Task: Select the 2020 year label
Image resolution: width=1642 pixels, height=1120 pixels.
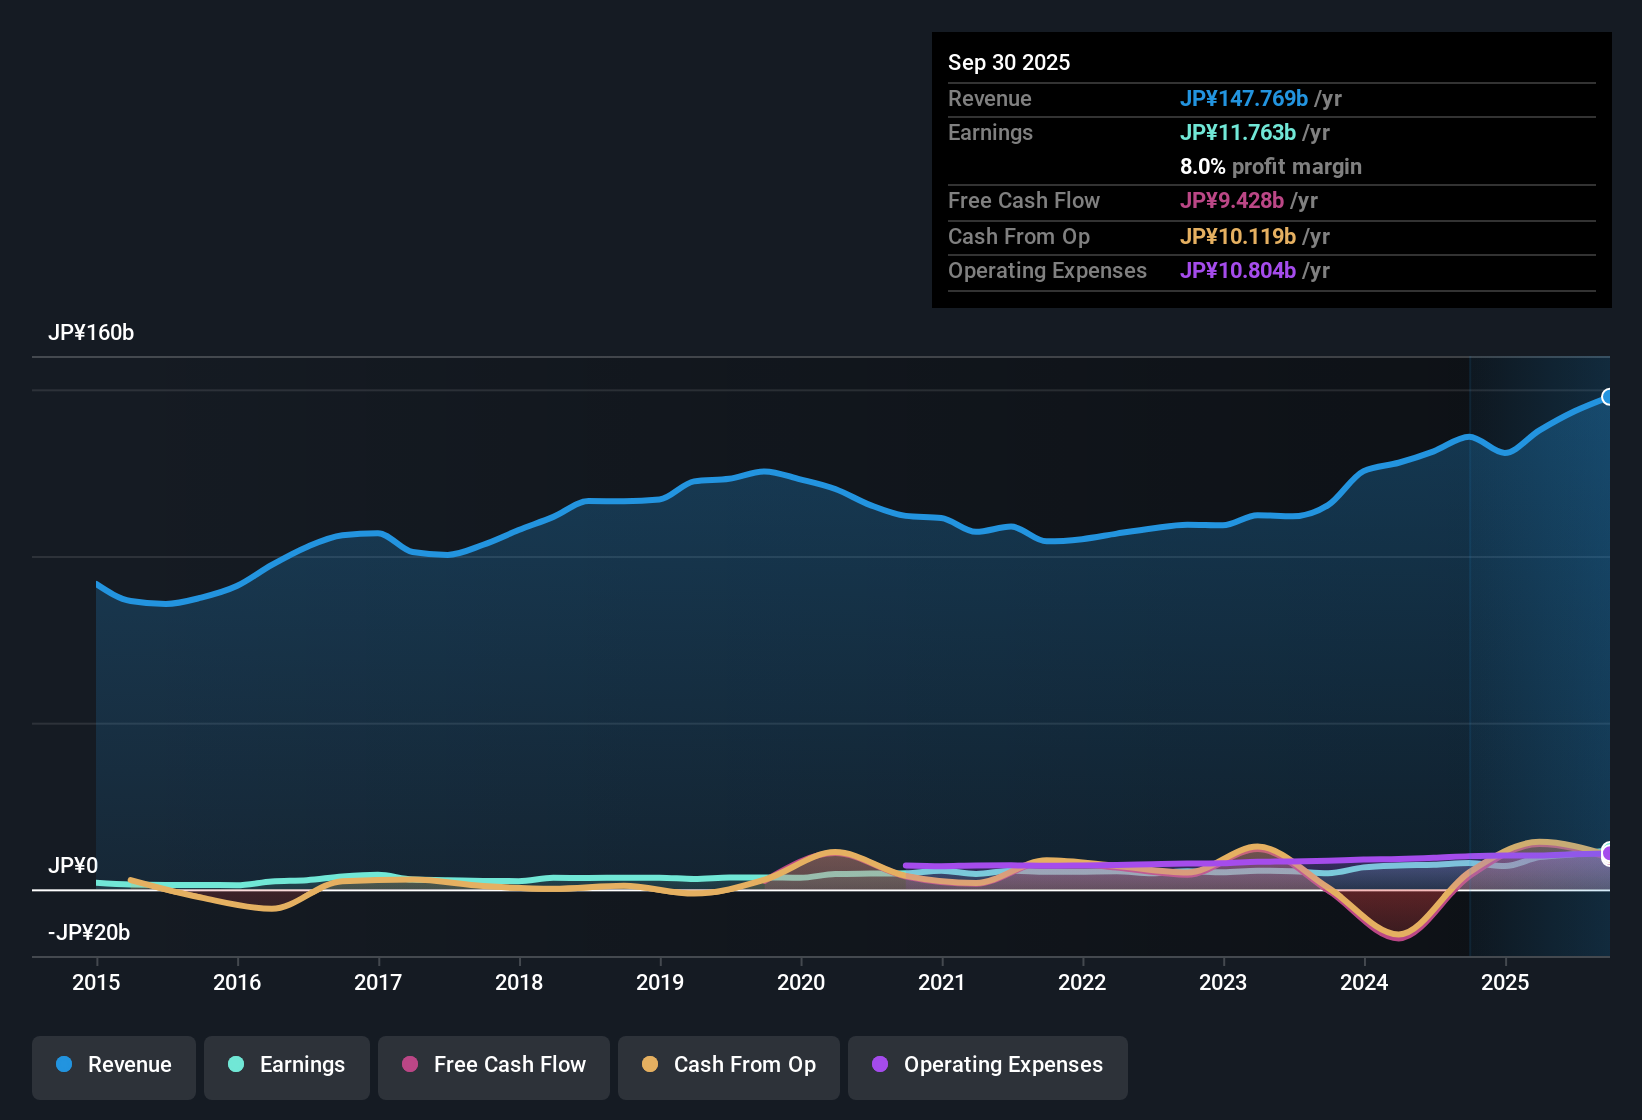Action: point(801,983)
